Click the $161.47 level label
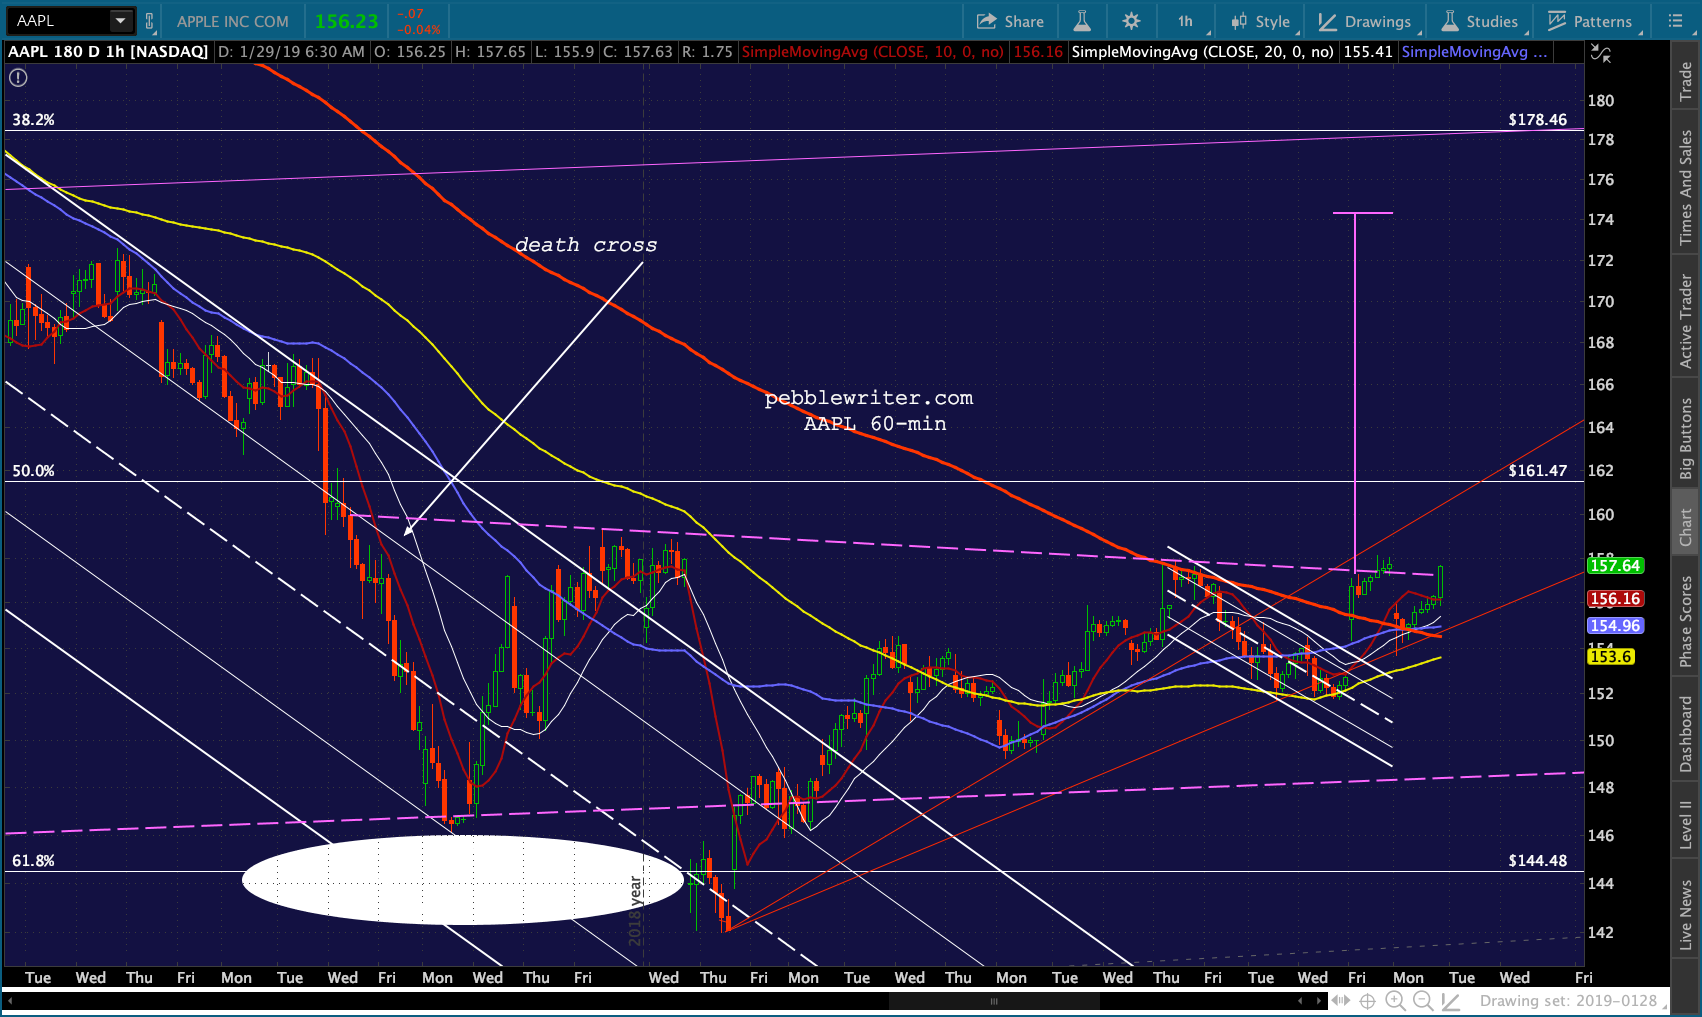 (x=1537, y=471)
